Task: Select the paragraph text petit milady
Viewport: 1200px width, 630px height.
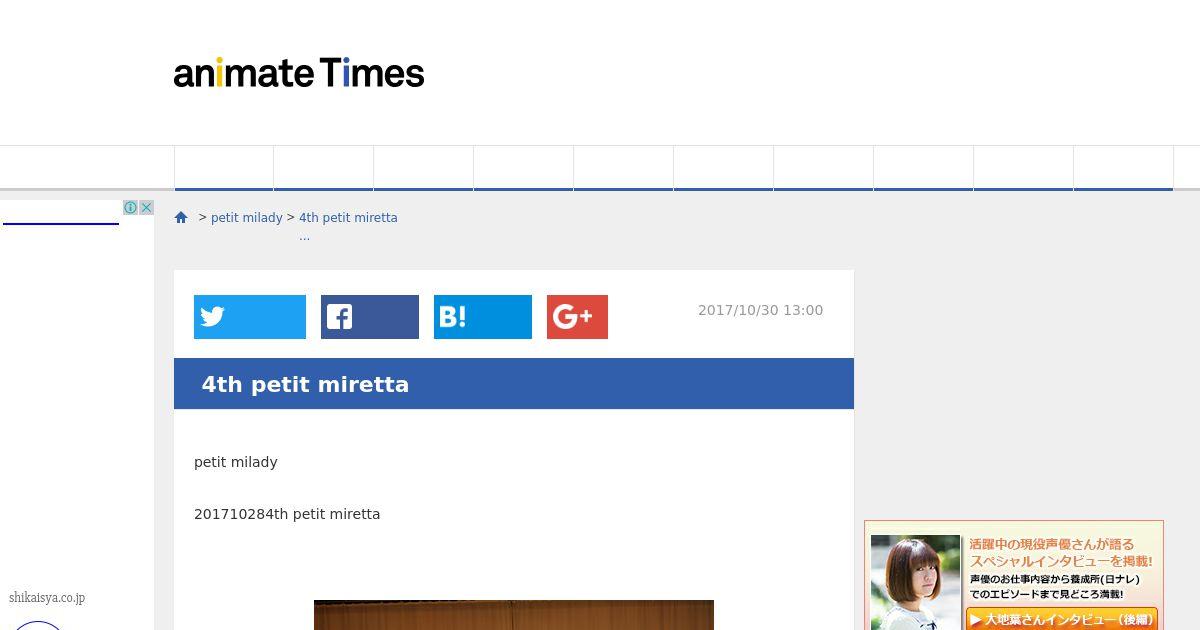Action: point(236,462)
